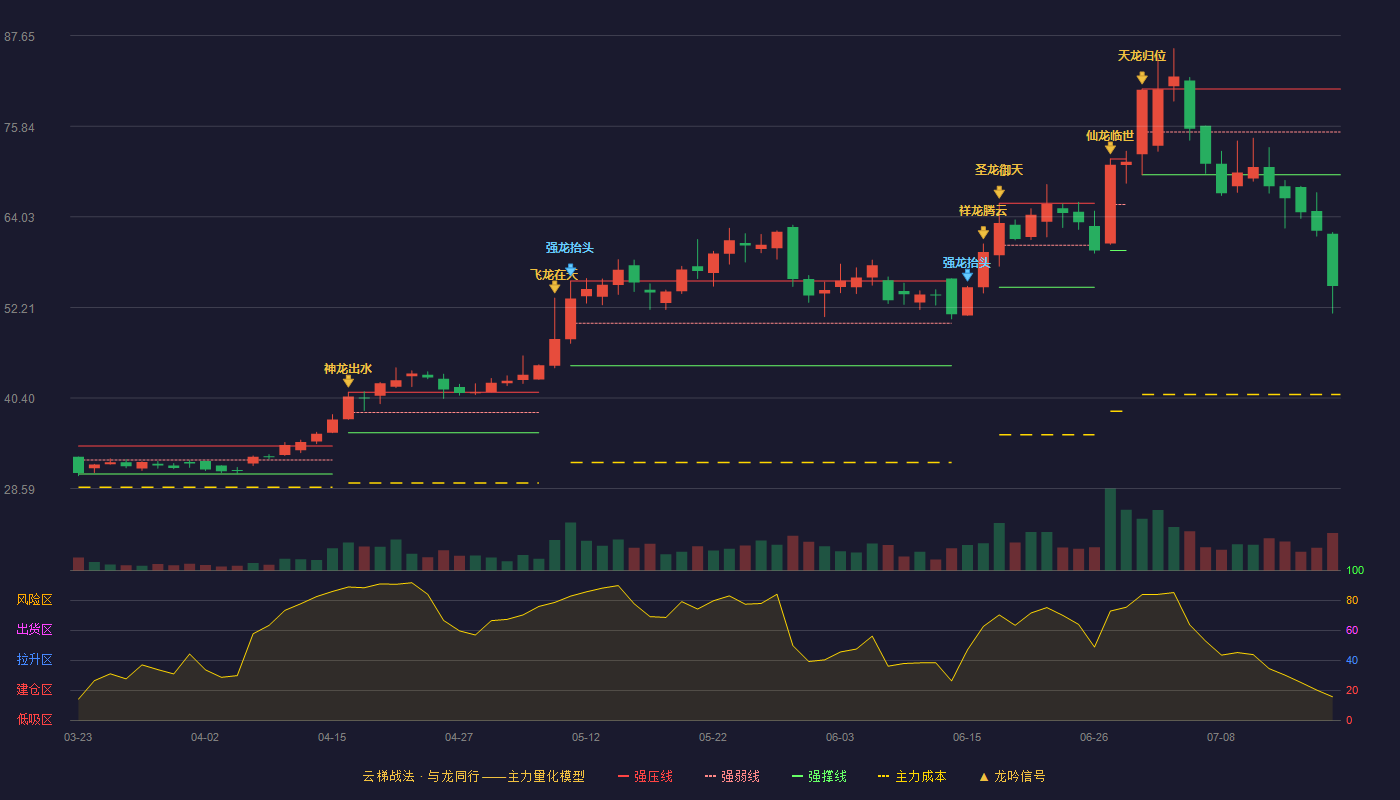Screen dimensions: 1400x800
Task: Click the 拉升区 zone label
Action: (x=34, y=660)
